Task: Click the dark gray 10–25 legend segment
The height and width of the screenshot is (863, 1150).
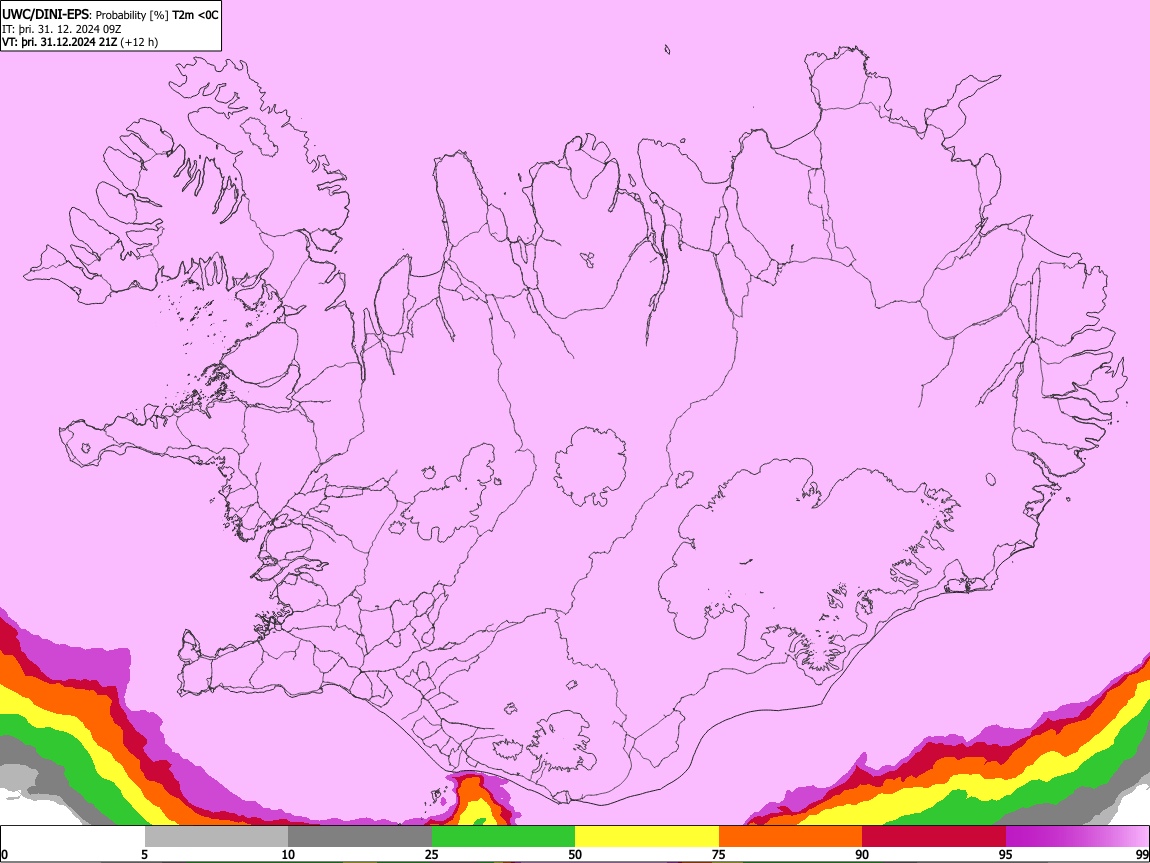Action: (360, 837)
